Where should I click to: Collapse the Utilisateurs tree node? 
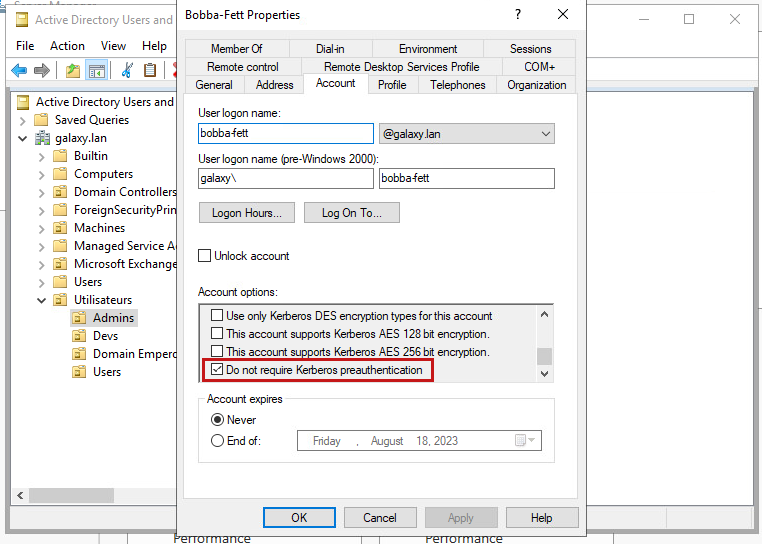[x=41, y=300]
